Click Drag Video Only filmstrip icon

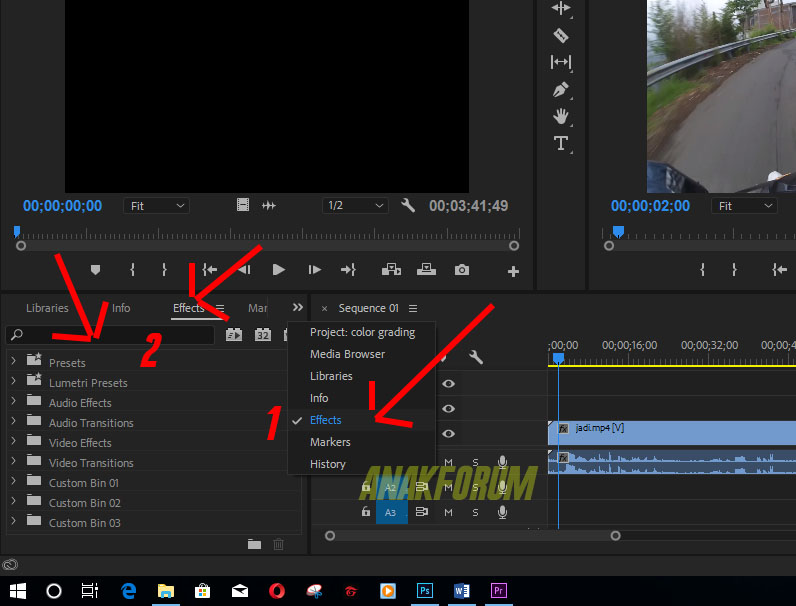click(x=243, y=205)
